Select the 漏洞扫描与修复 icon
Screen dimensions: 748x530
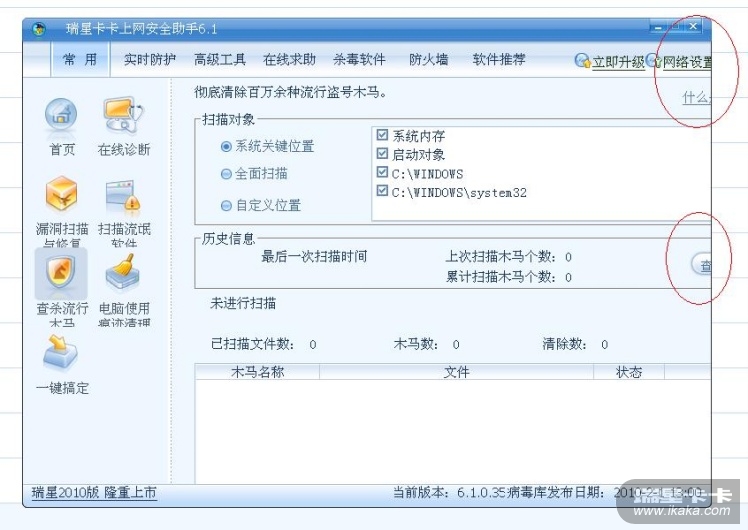click(x=62, y=194)
